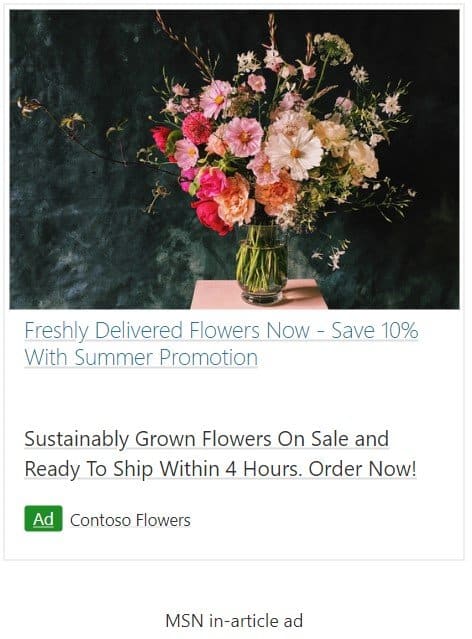
Task: Select the 'With Summer Promotion' headline line
Action: pos(141,357)
